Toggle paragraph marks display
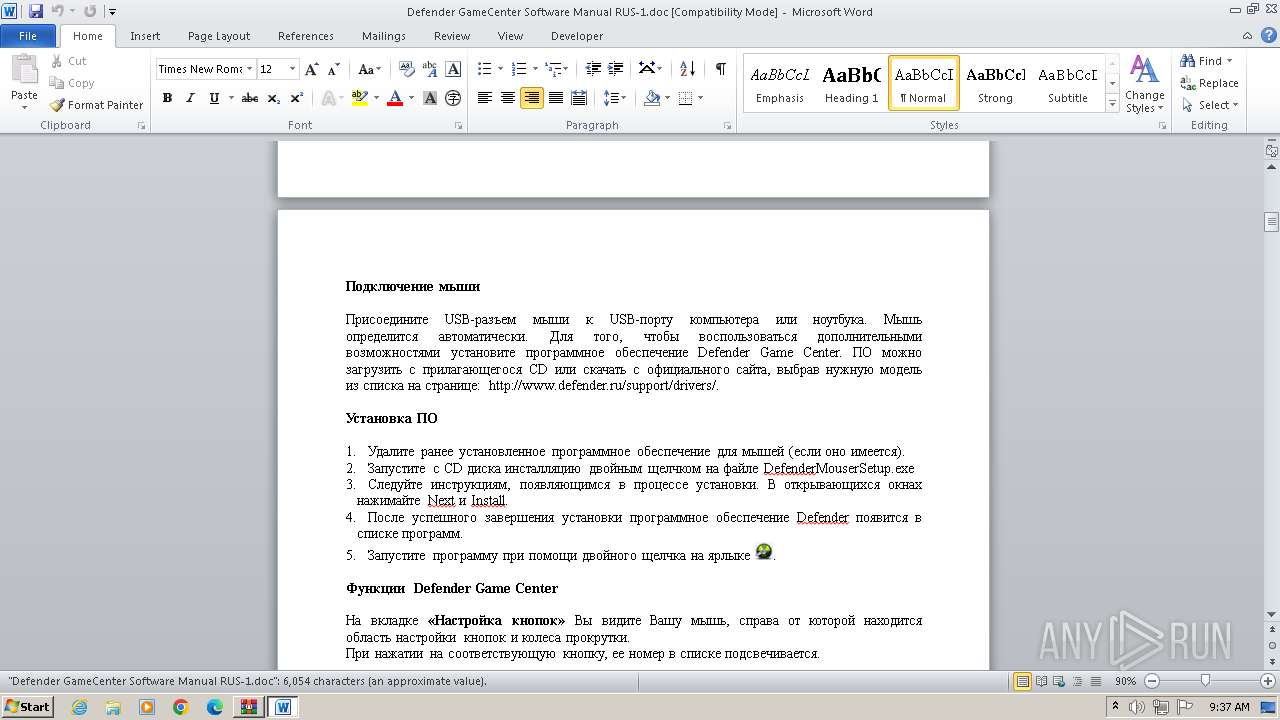Screen dimensions: 1280x720 720,69
